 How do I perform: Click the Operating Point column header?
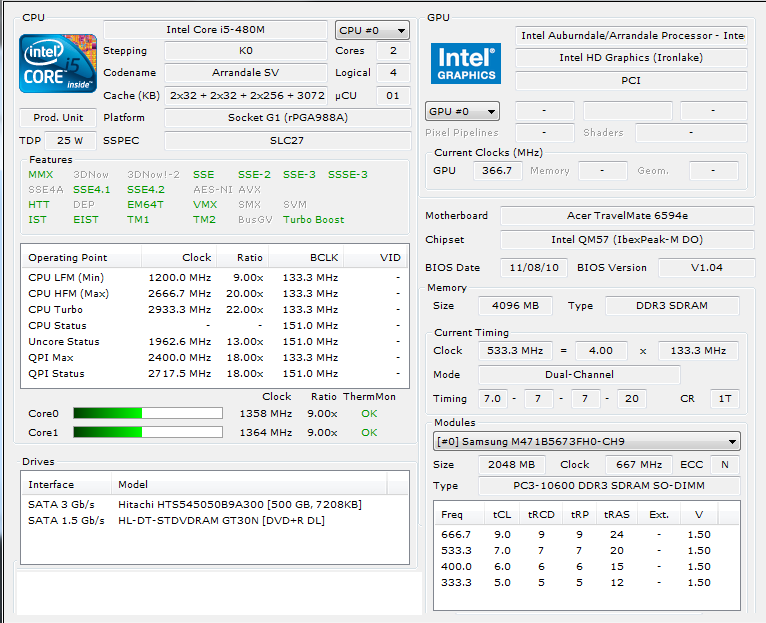(82, 258)
